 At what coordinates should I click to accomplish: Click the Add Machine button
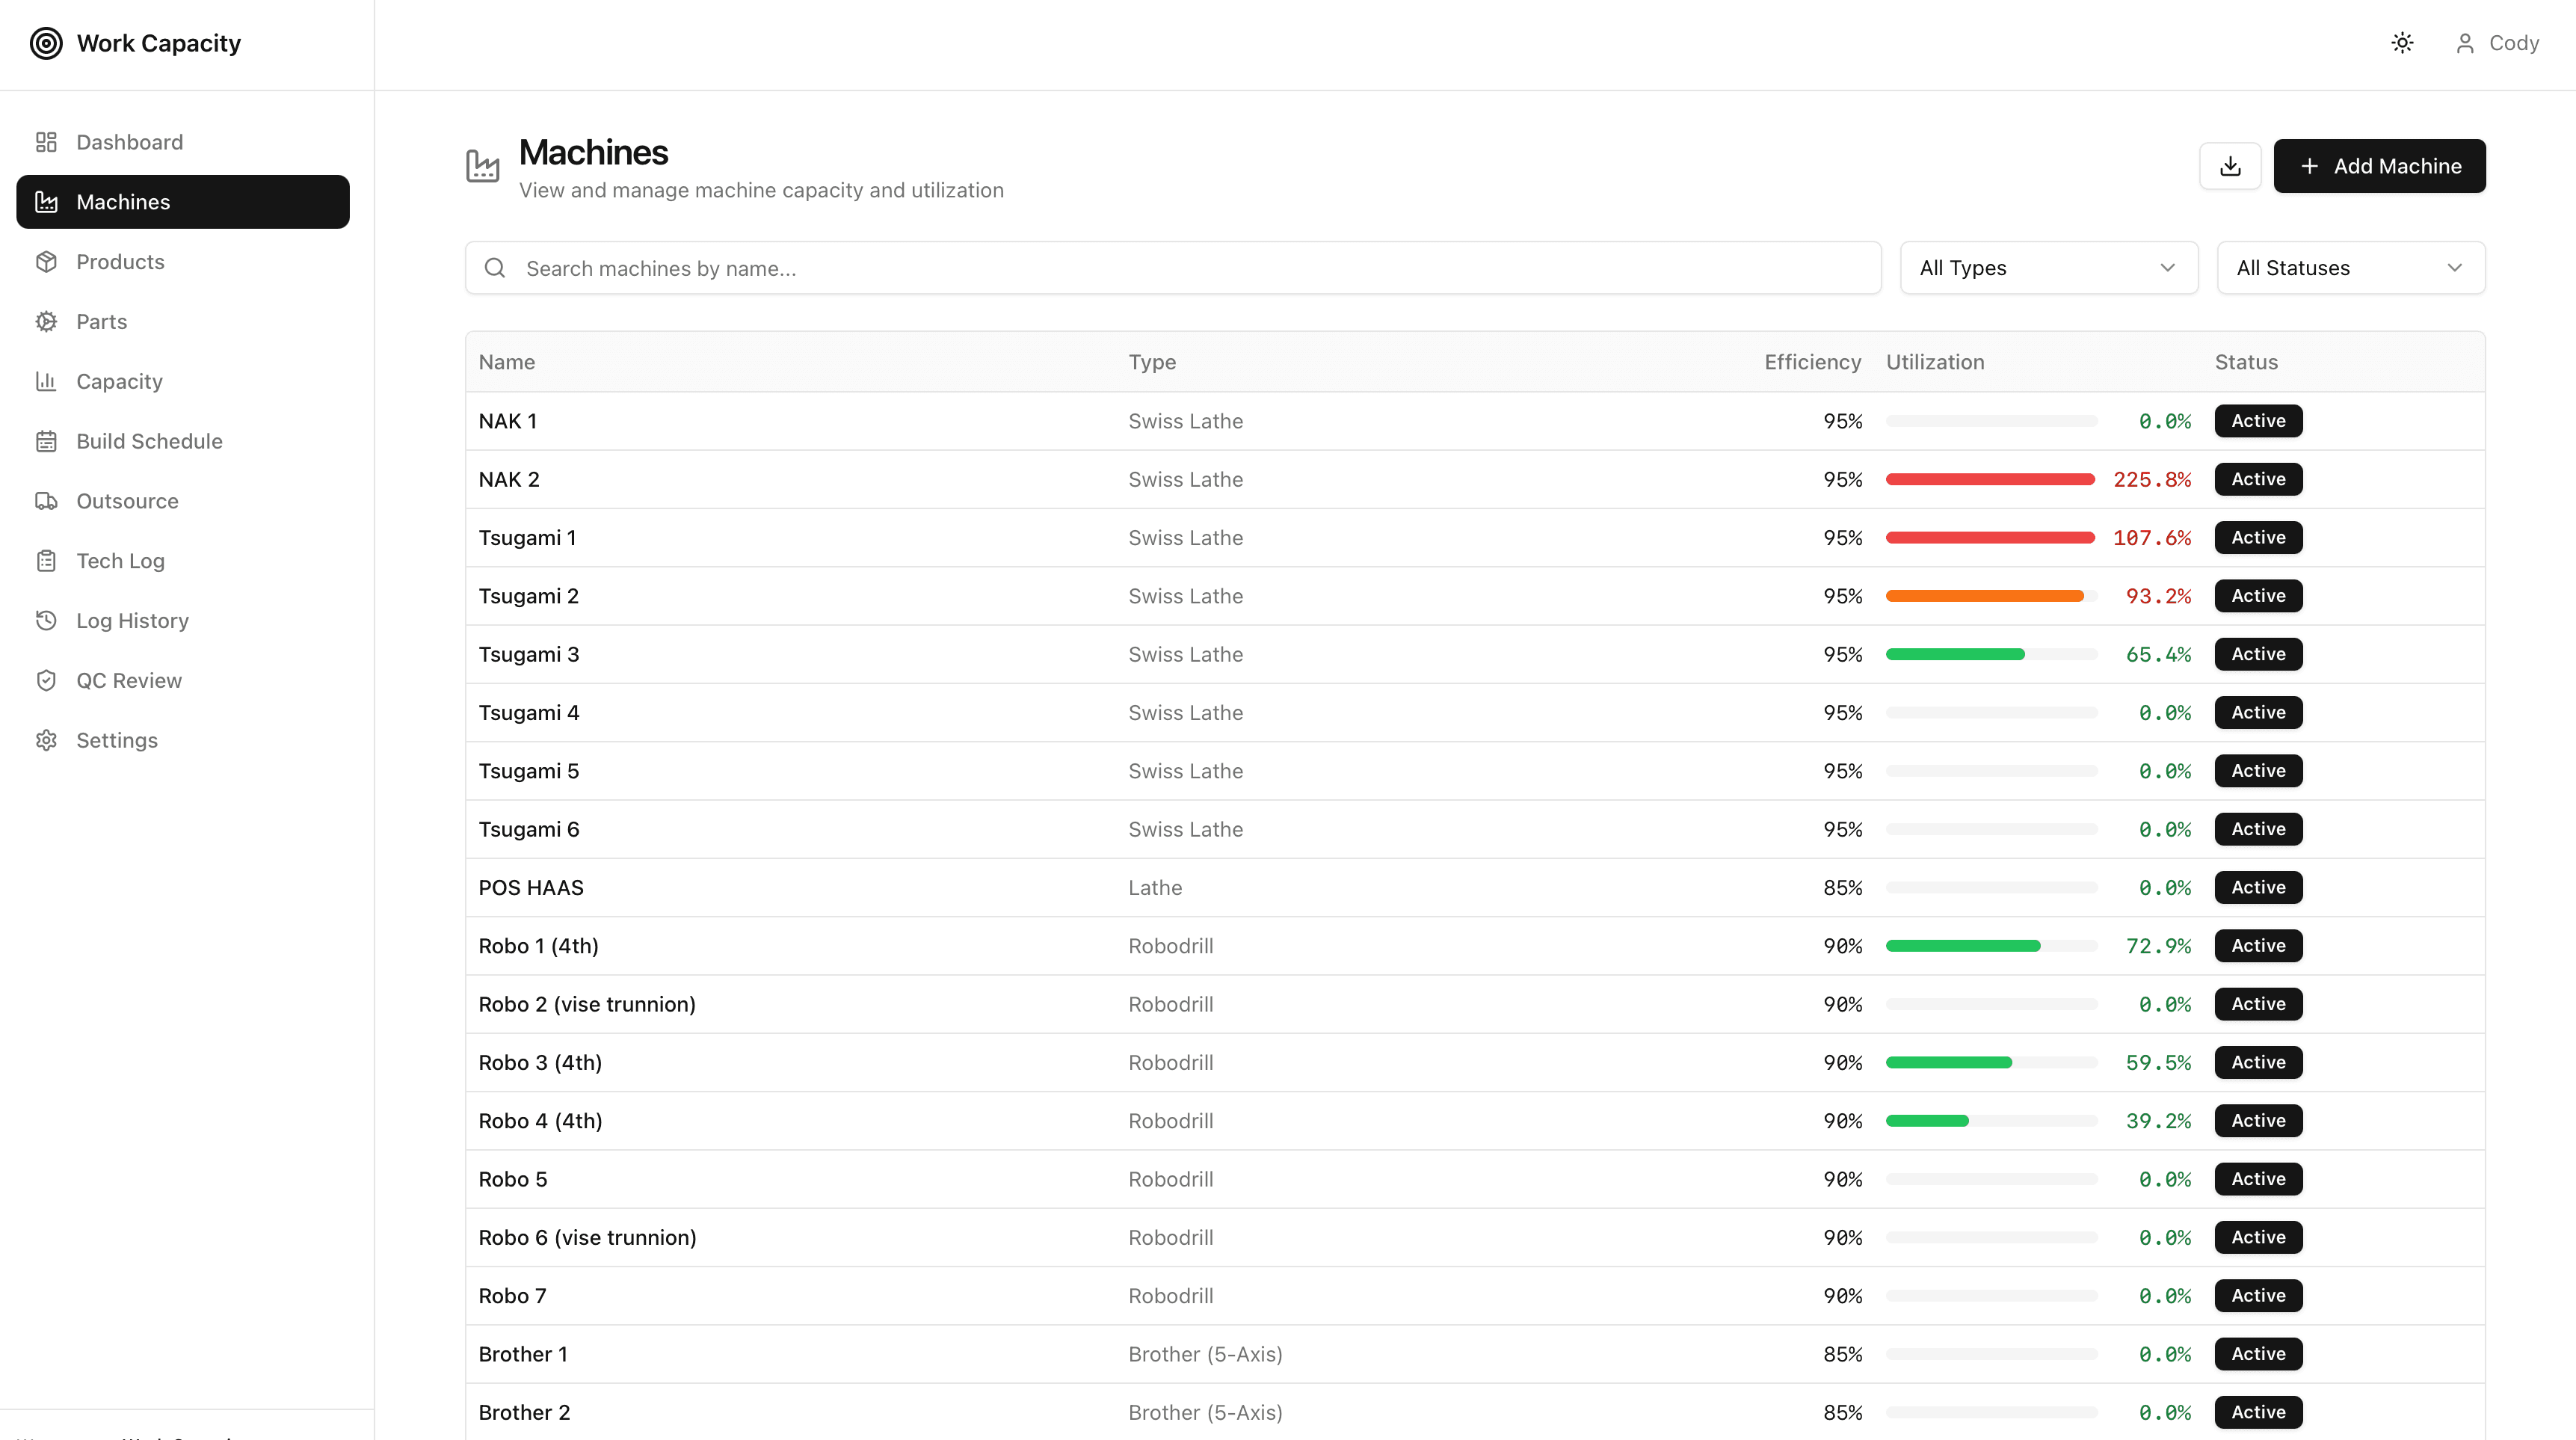click(2379, 166)
